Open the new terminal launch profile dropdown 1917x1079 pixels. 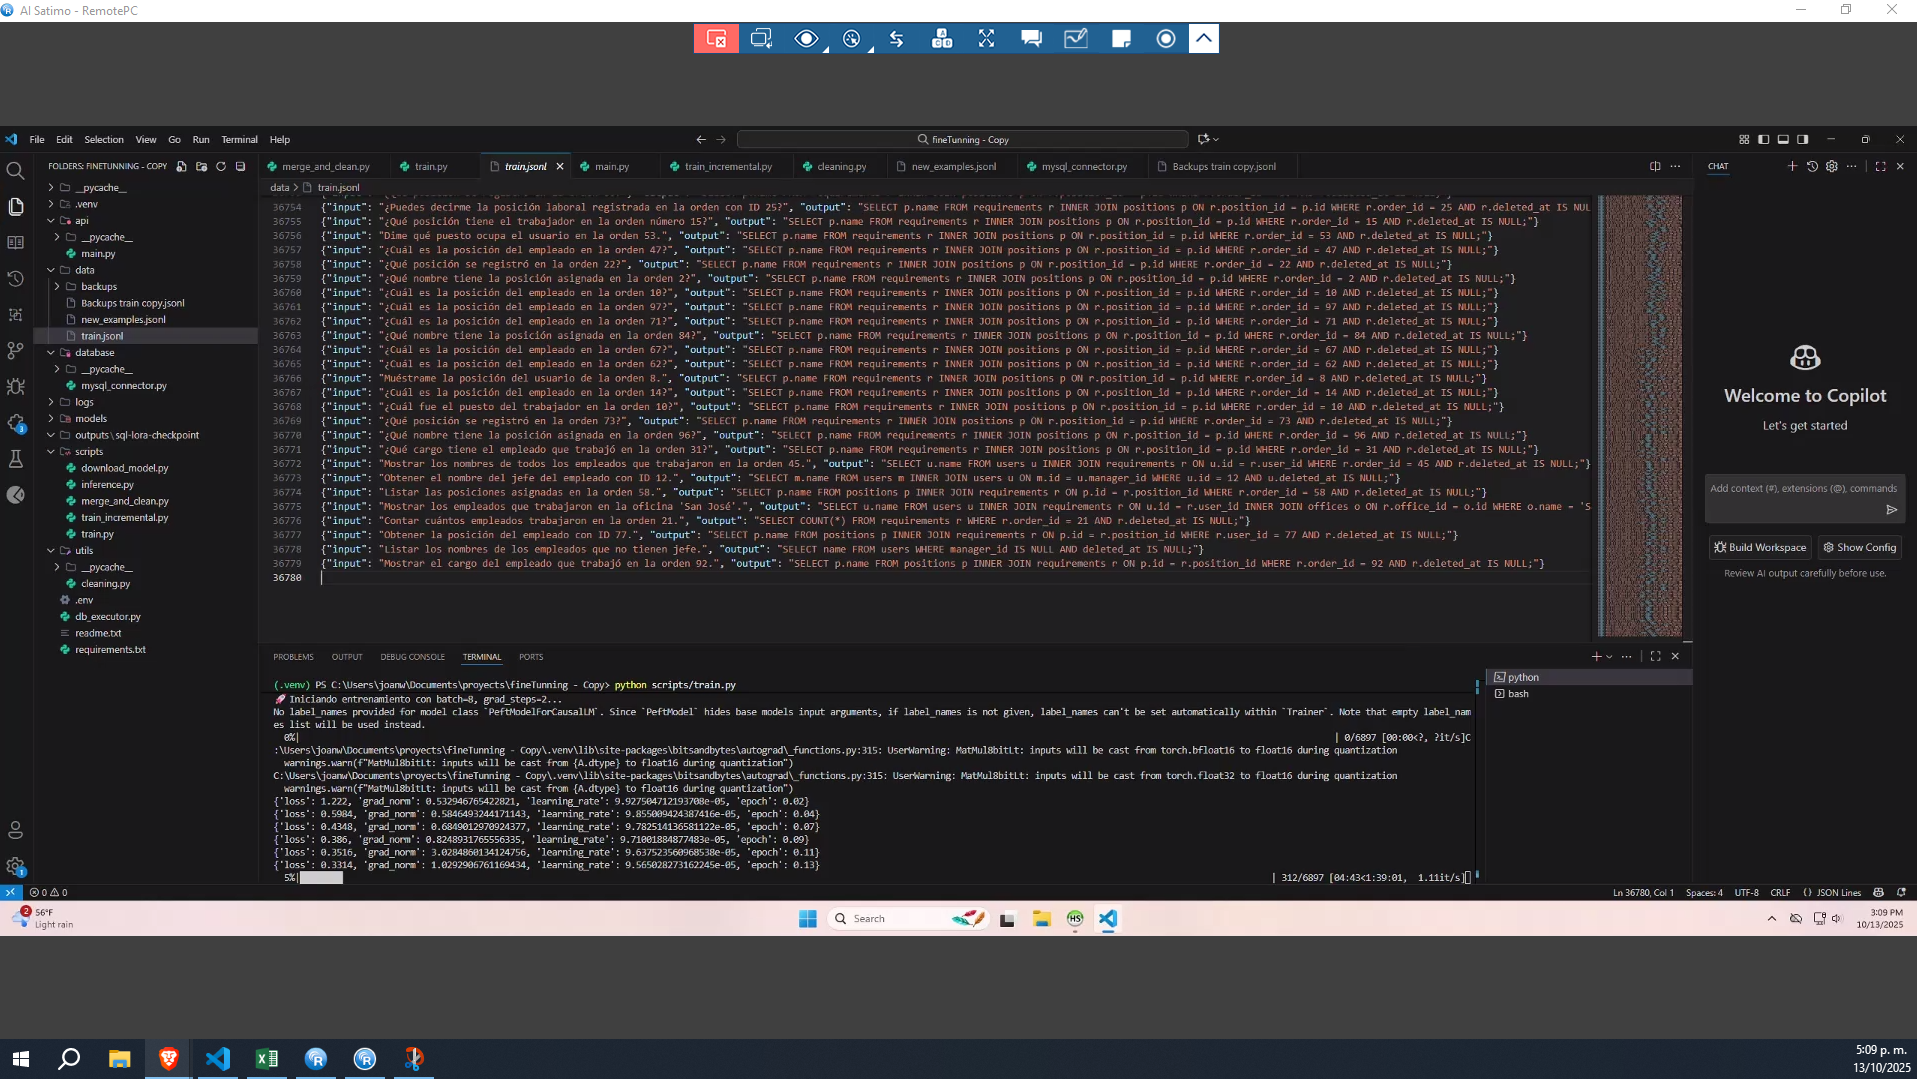coord(1609,657)
